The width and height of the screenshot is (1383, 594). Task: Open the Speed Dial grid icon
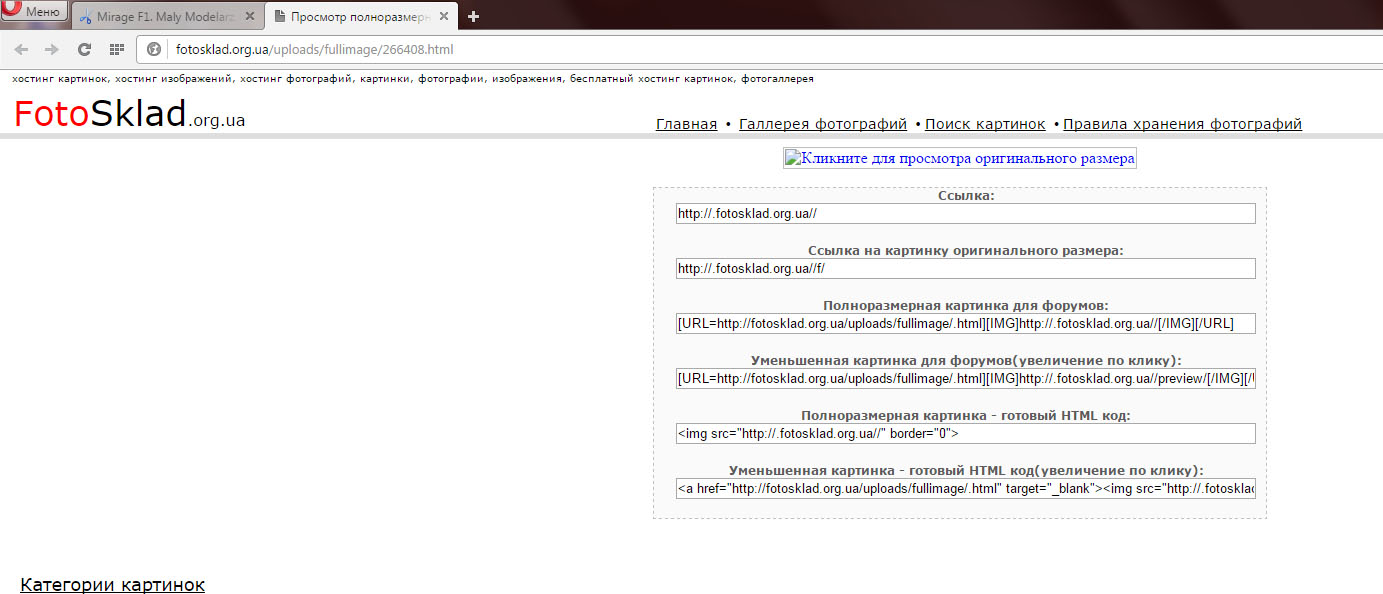click(117, 49)
